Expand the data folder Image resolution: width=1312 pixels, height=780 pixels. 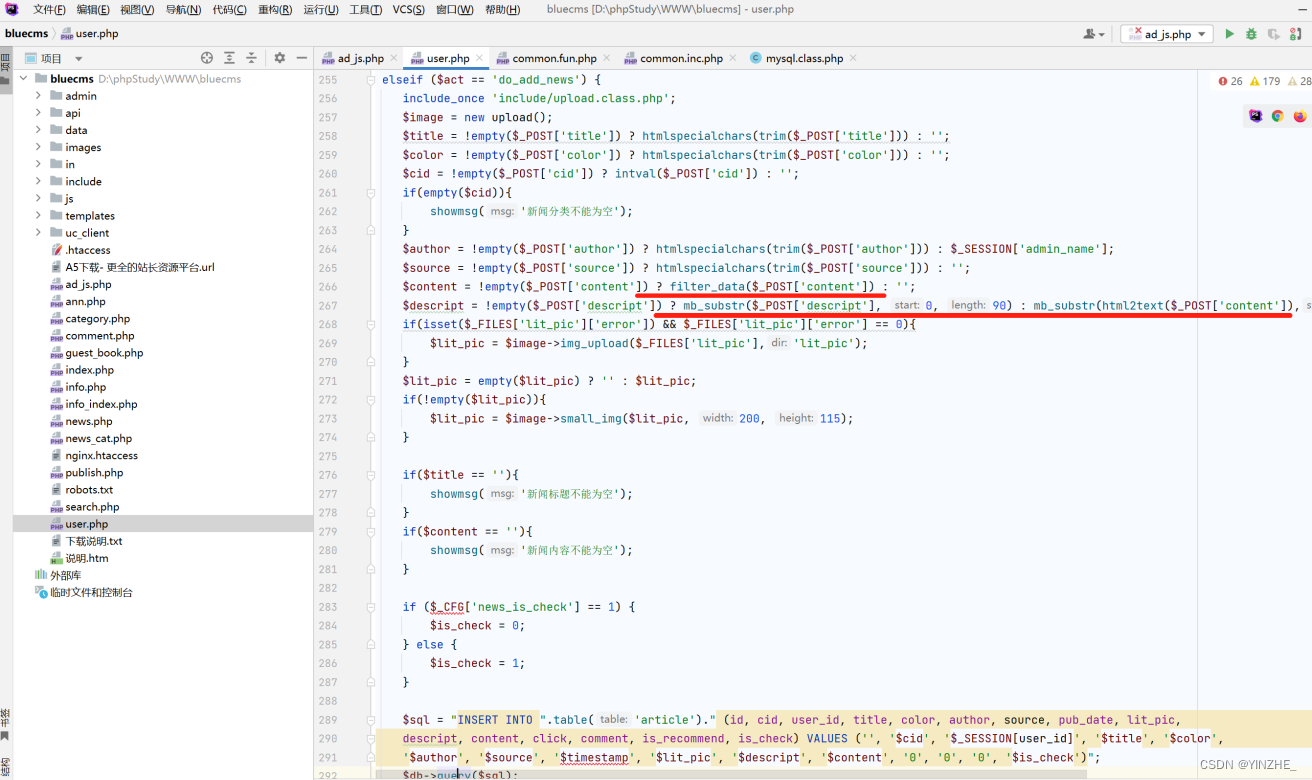(x=38, y=130)
